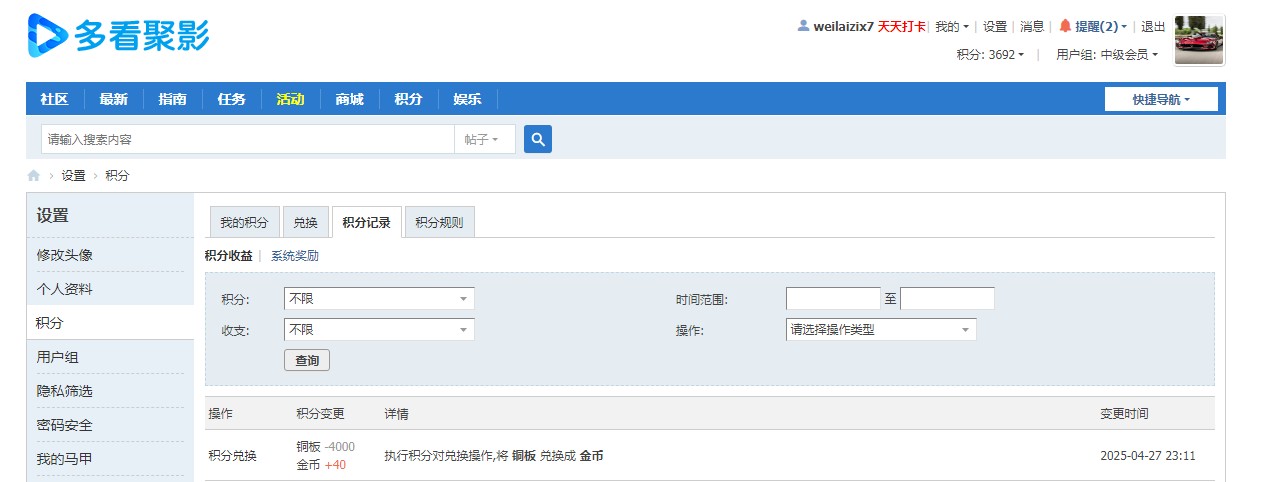Click the search content input field
Image resolution: width=1277 pixels, height=482 pixels.
pos(247,140)
